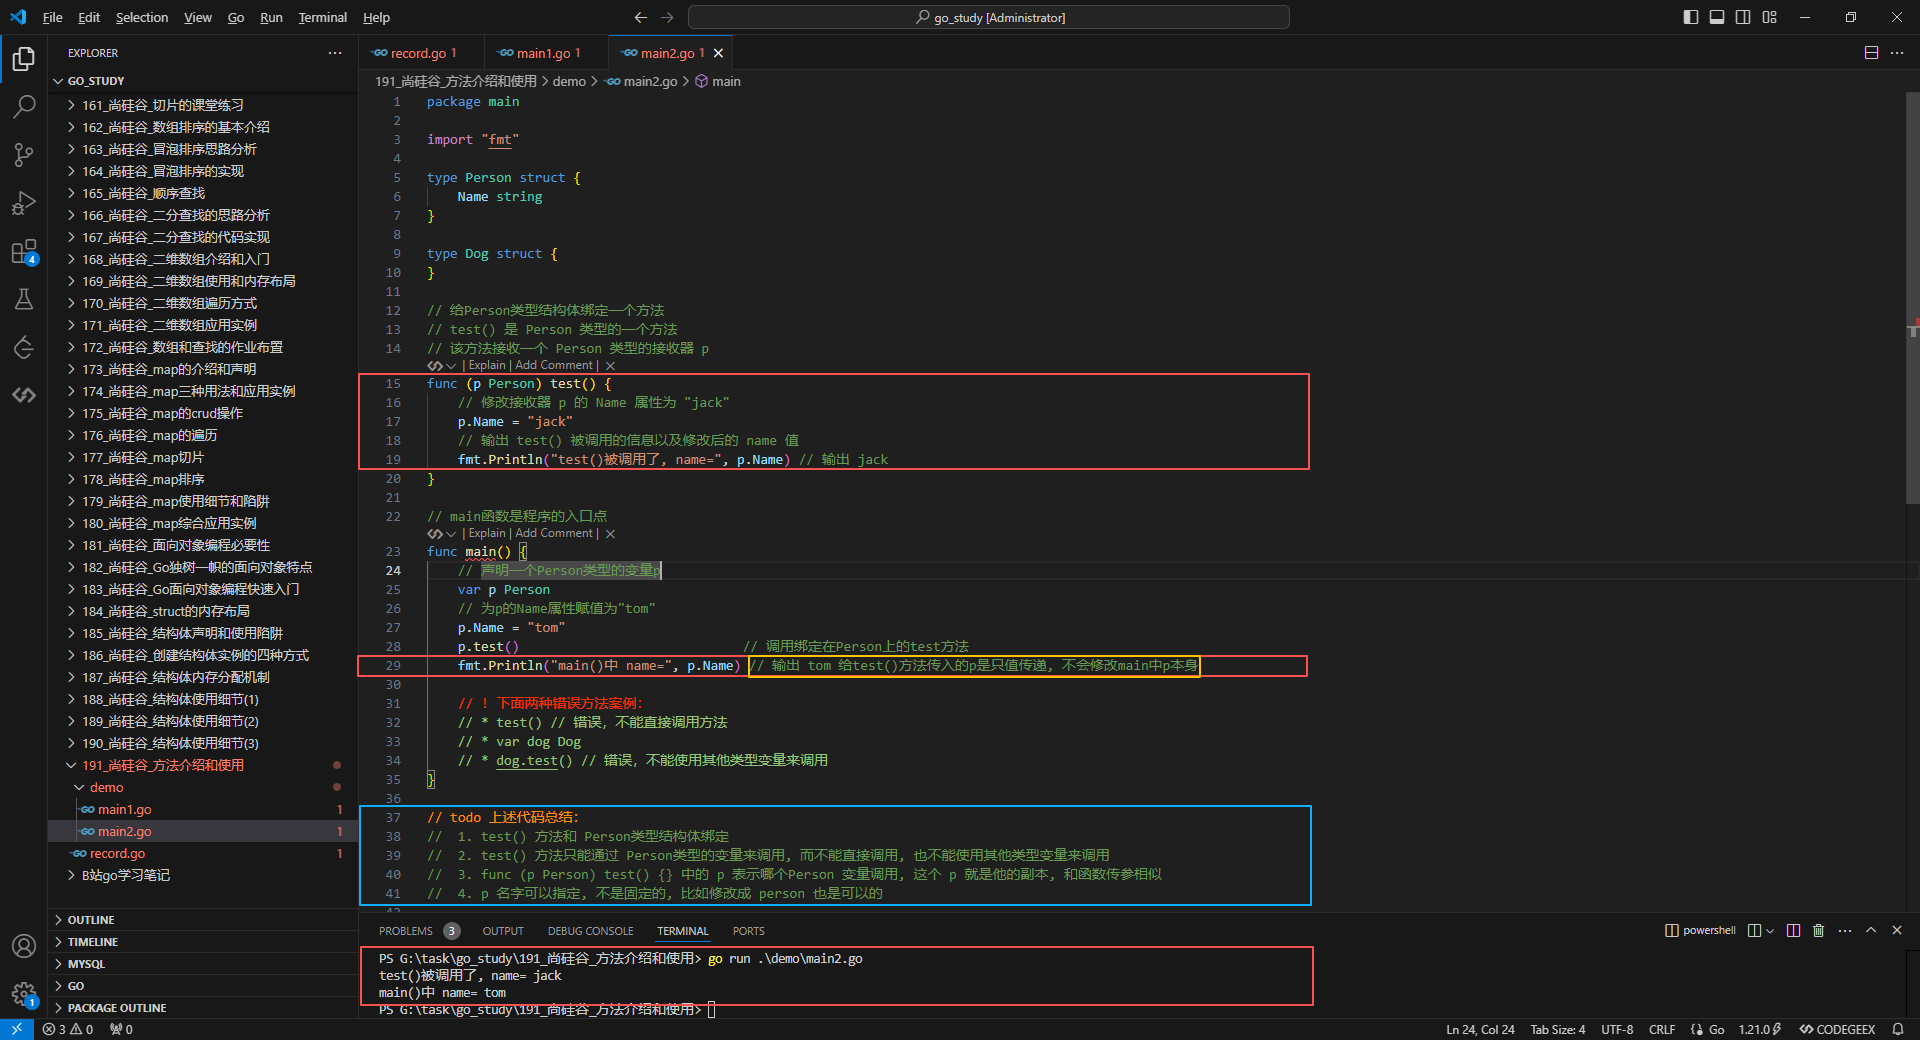This screenshot has height=1040, width=1920.
Task: Open the Source Control view
Action: coord(24,155)
